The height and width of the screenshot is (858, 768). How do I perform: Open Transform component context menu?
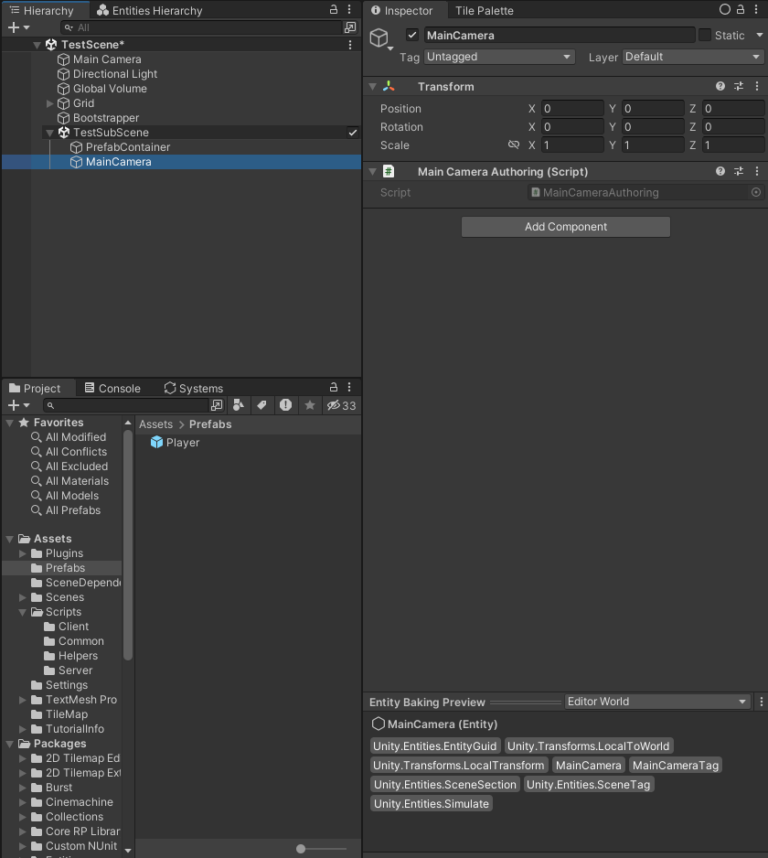click(x=757, y=86)
